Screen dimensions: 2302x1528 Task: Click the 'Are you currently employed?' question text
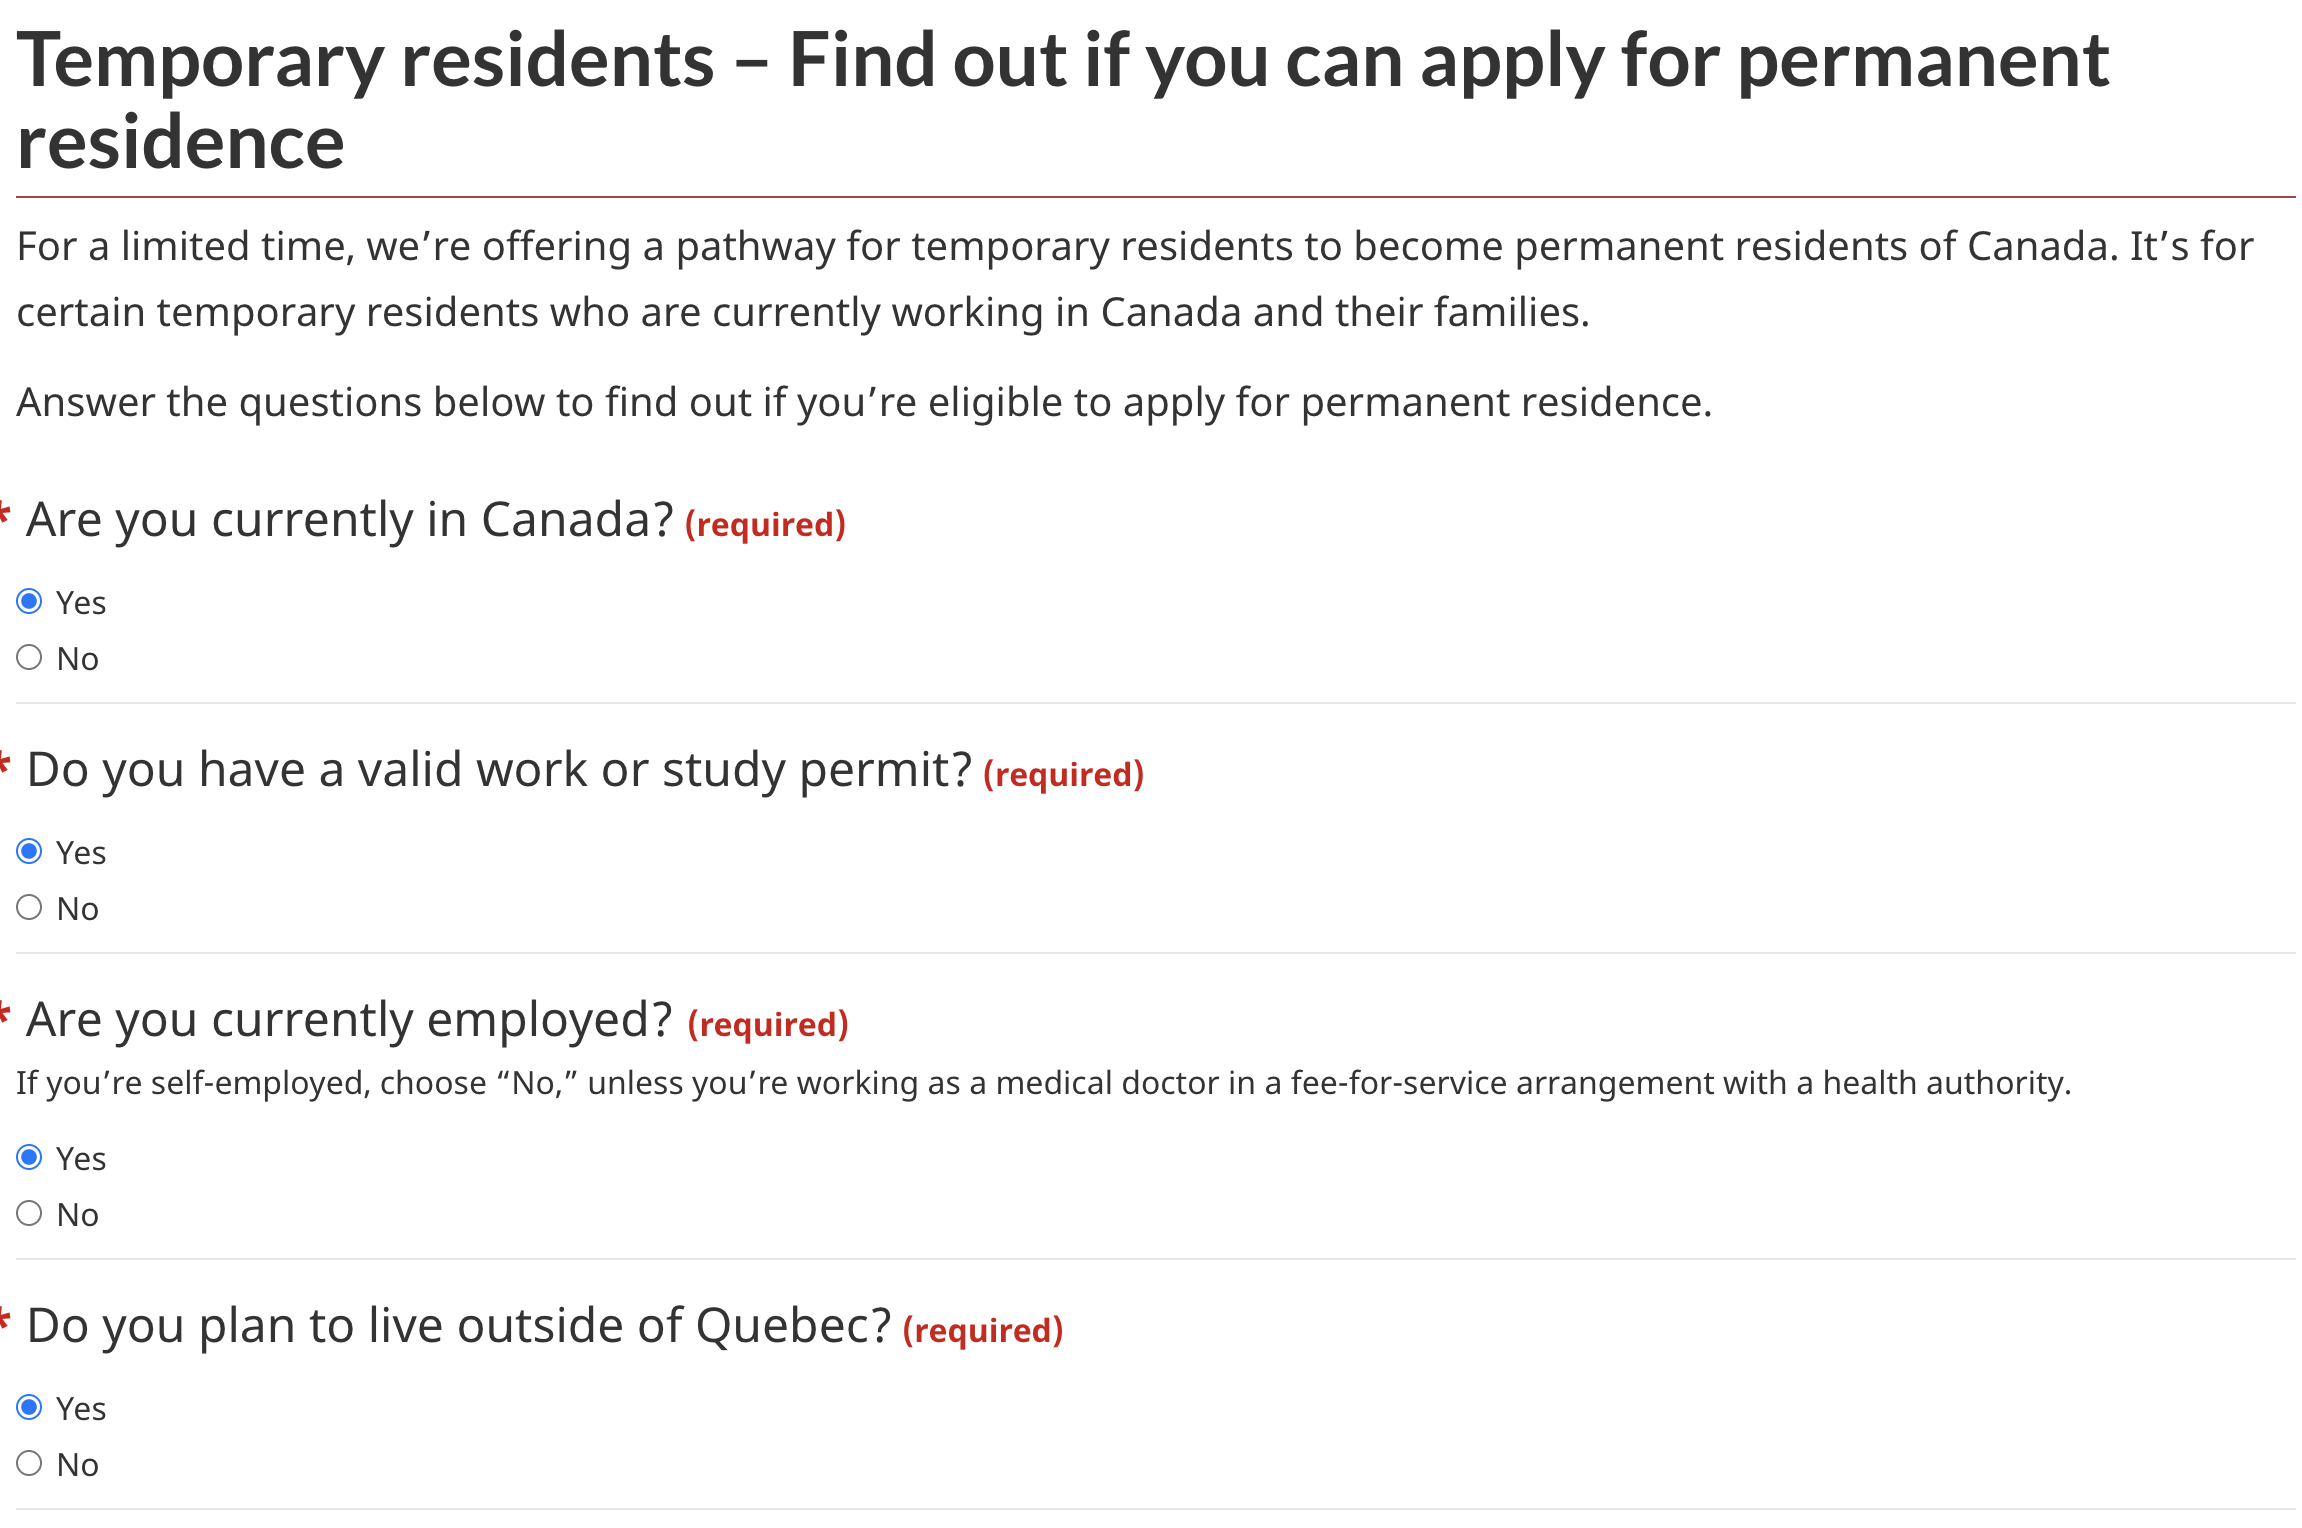[350, 1020]
